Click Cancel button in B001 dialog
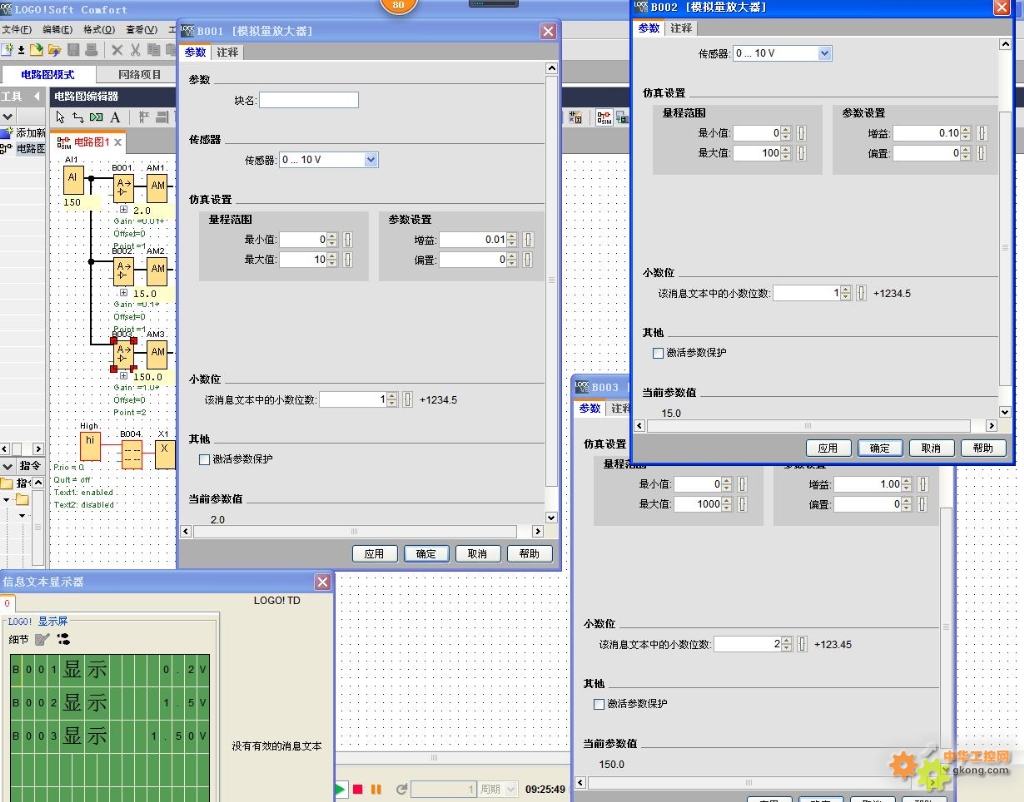This screenshot has height=802, width=1024. tap(477, 554)
